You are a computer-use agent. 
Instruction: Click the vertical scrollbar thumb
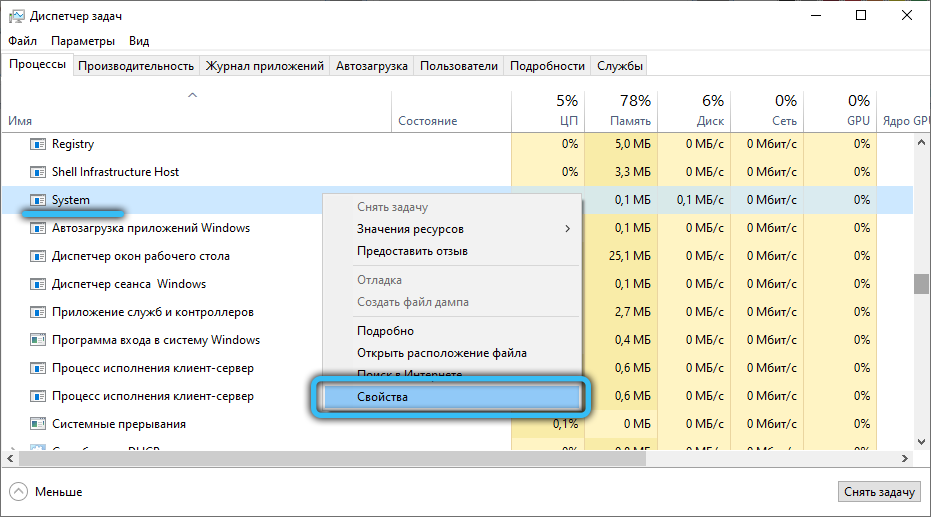(921, 284)
